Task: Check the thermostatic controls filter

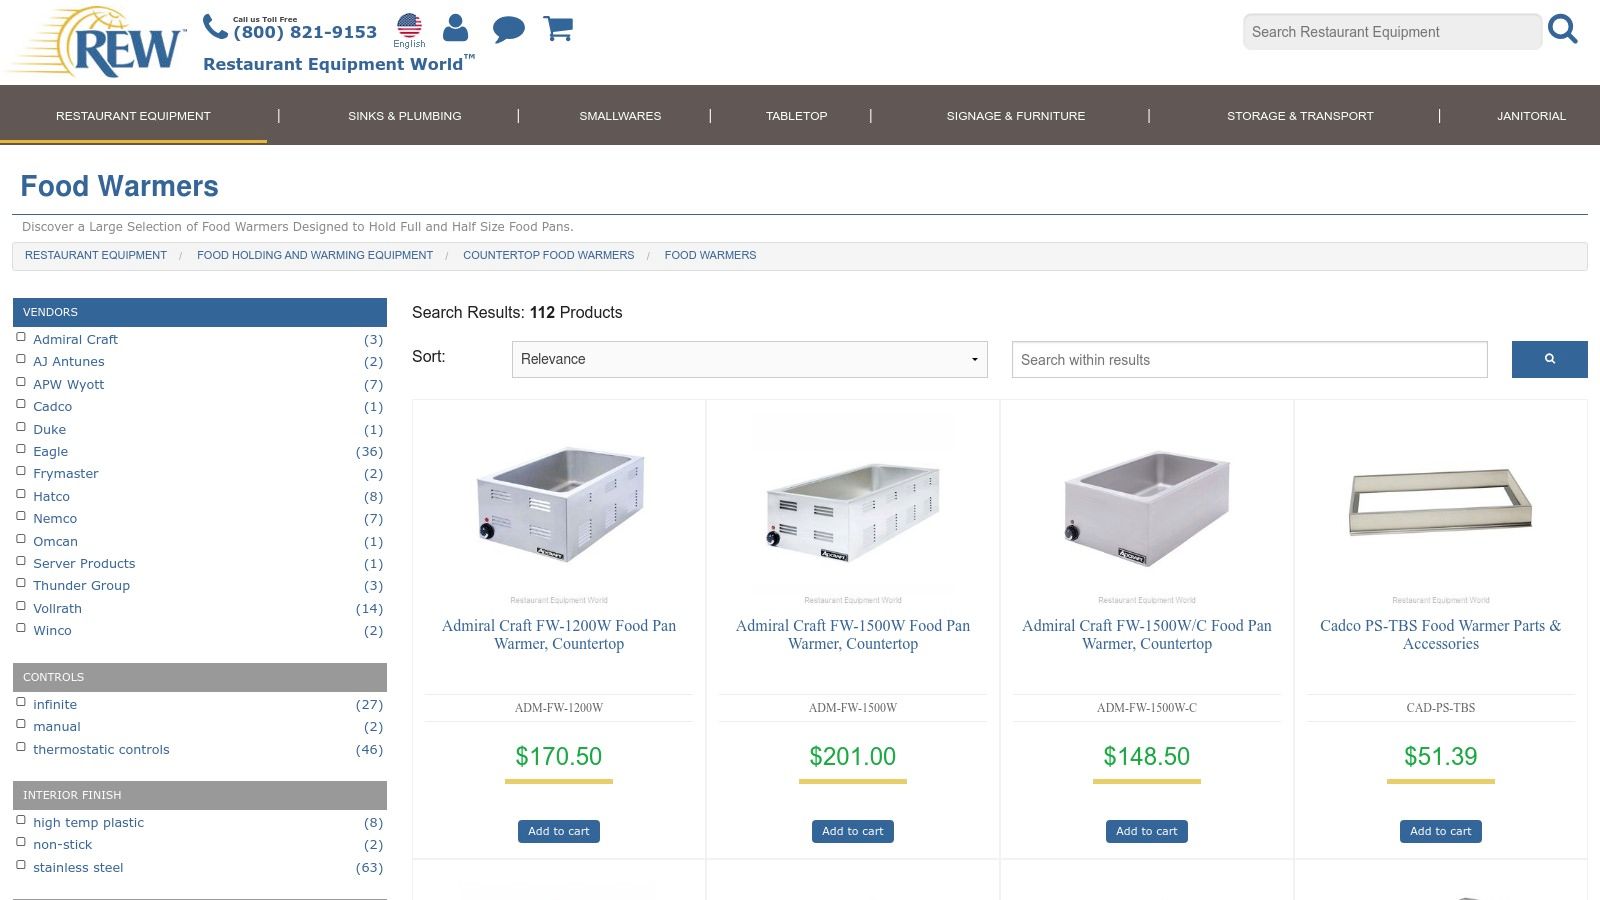Action: pyautogui.click(x=21, y=747)
